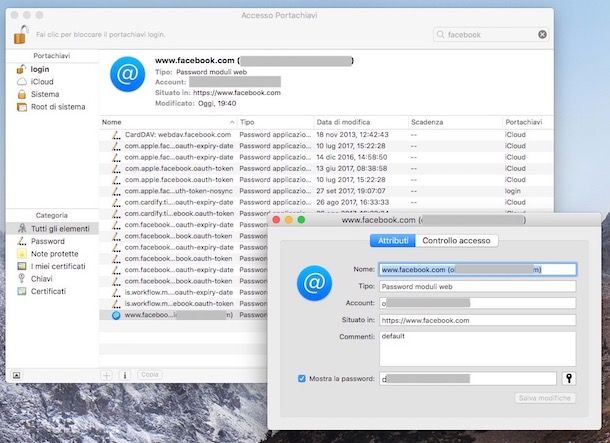Select the iCloud keychain
Viewport: 610px width, 443px height.
coord(52,82)
